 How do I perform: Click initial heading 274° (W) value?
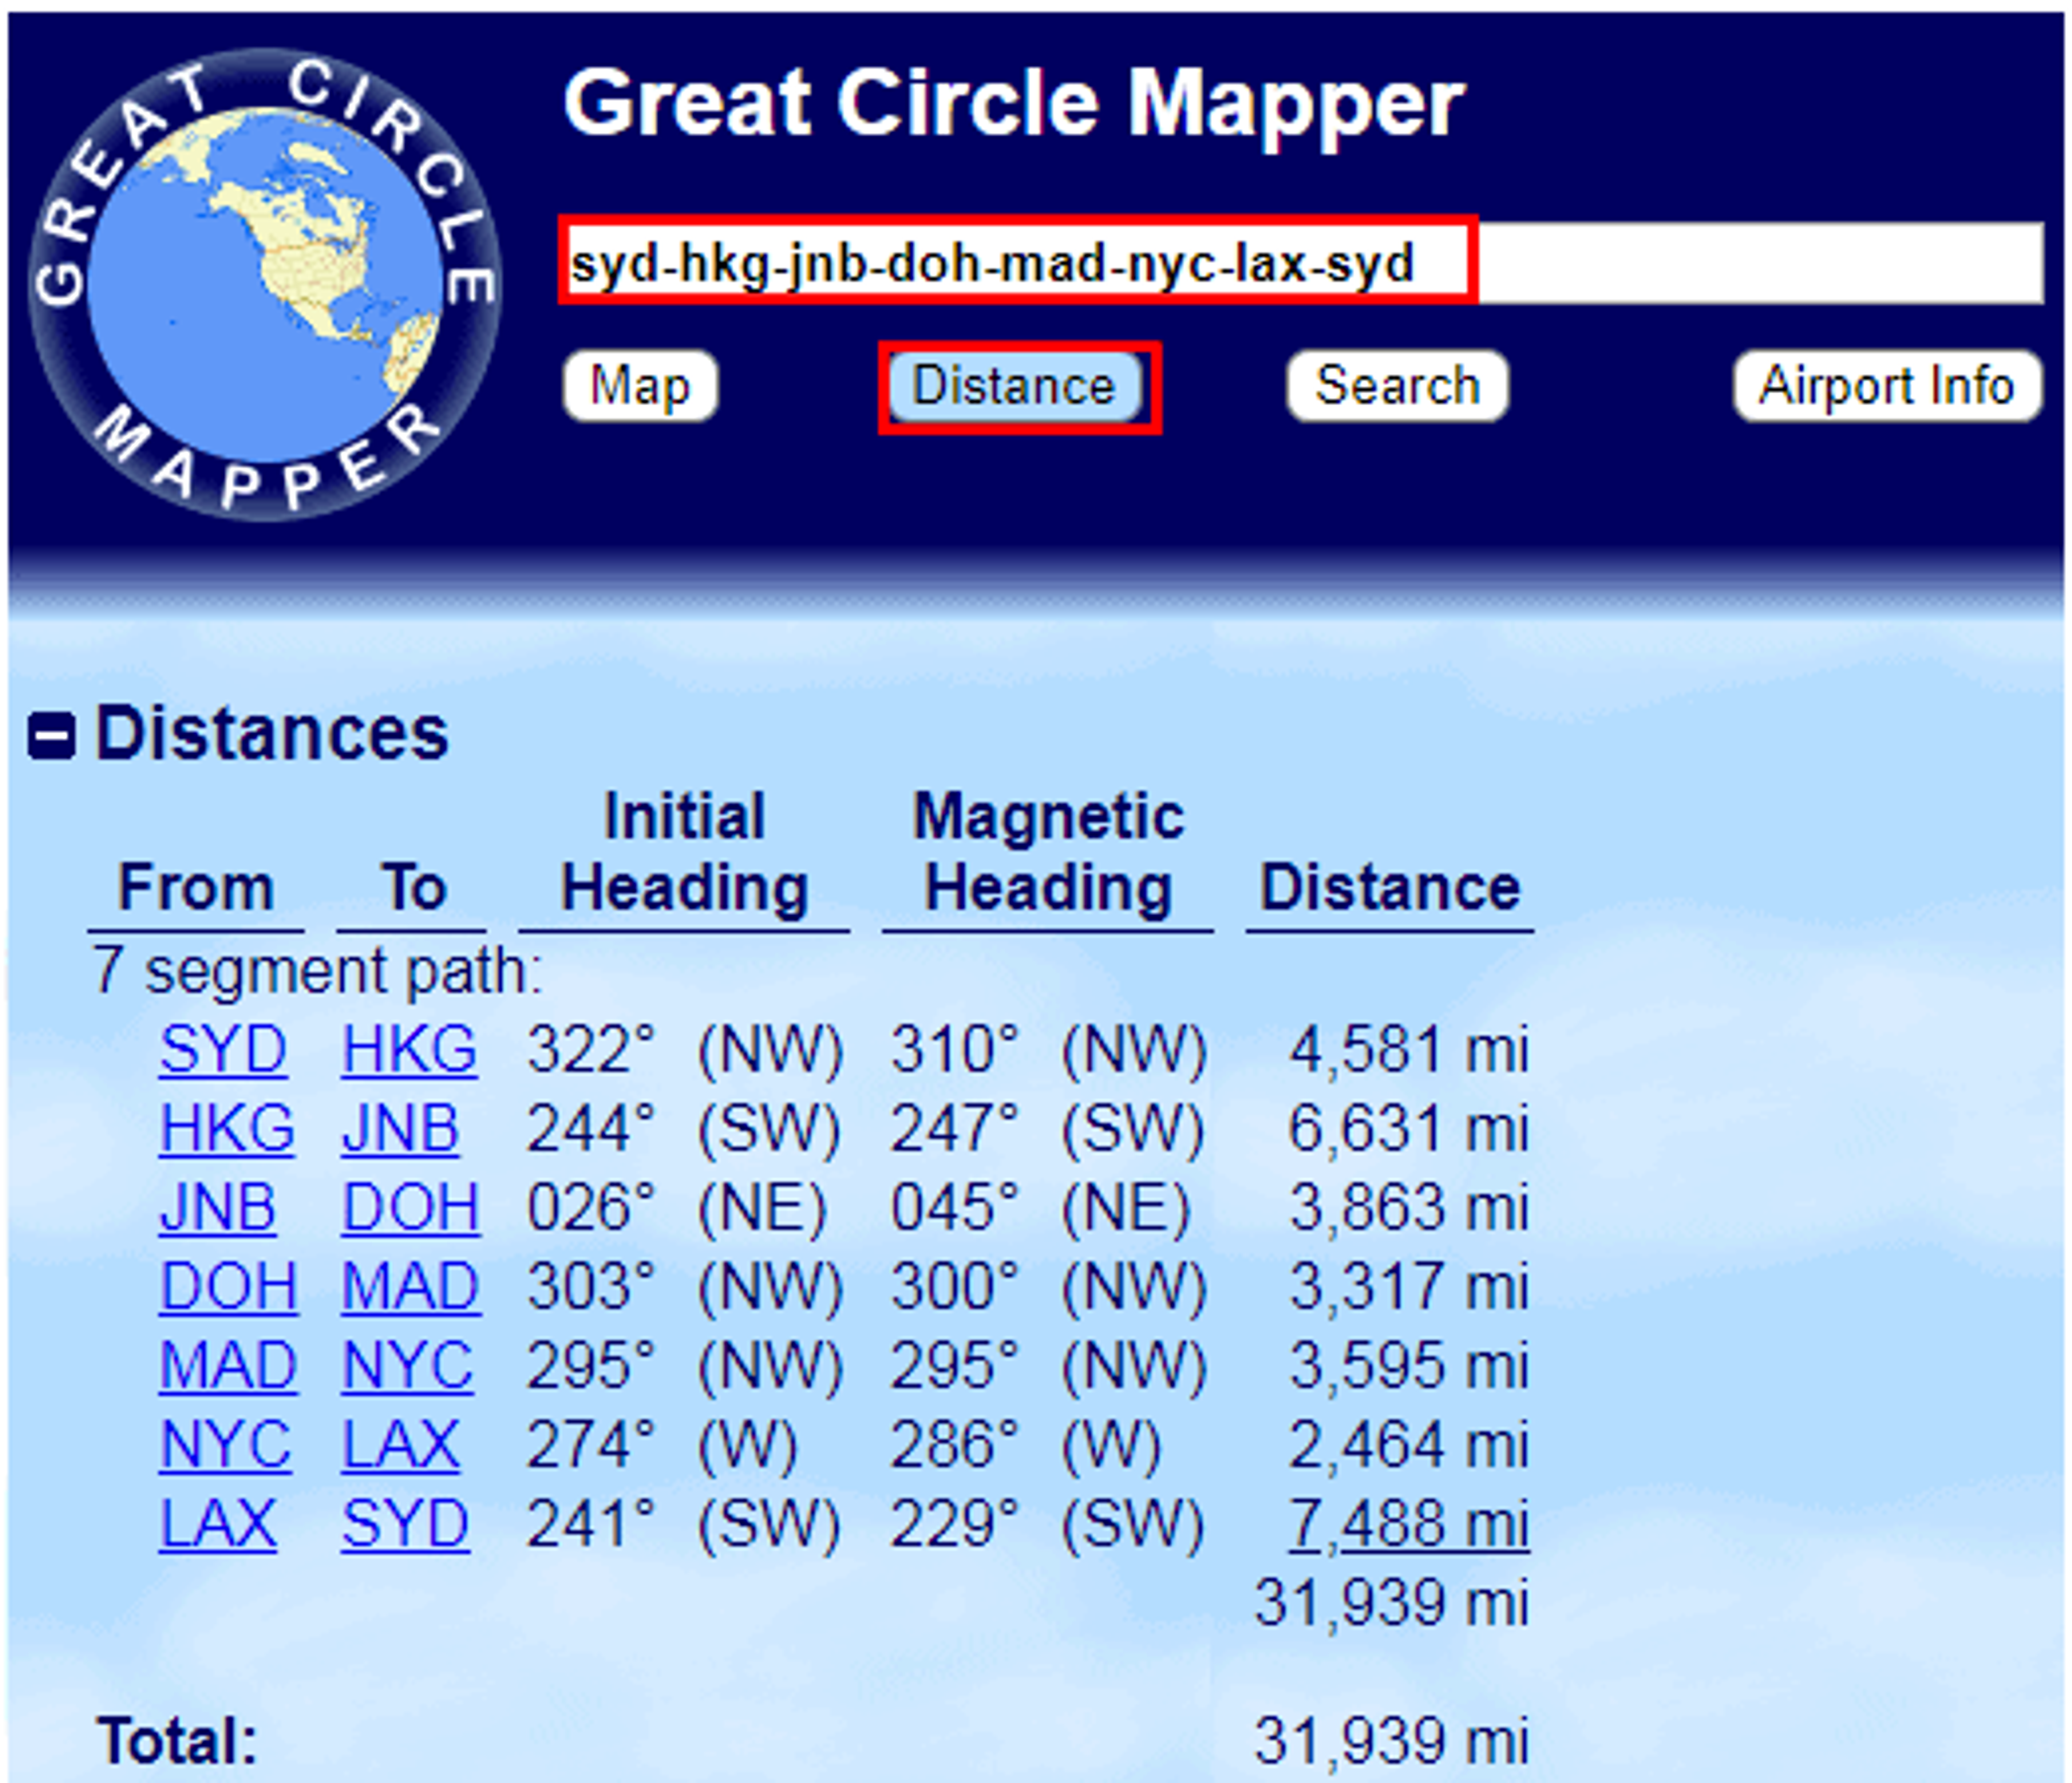point(662,1445)
